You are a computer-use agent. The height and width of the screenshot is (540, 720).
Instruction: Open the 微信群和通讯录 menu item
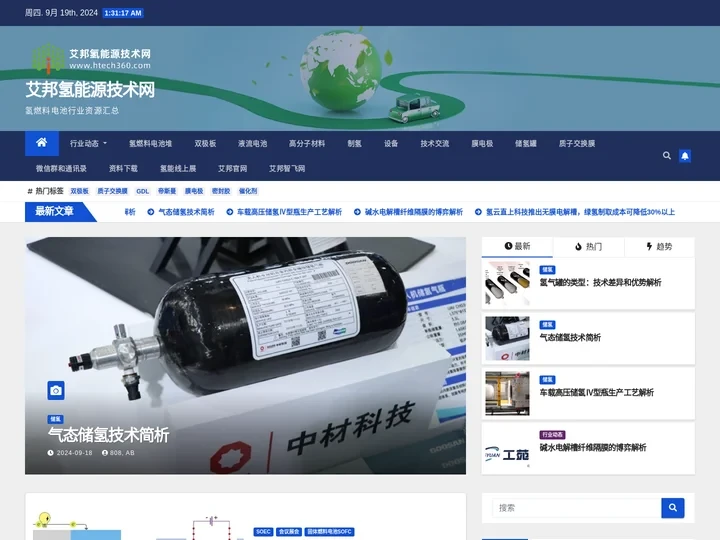[x=62, y=169]
